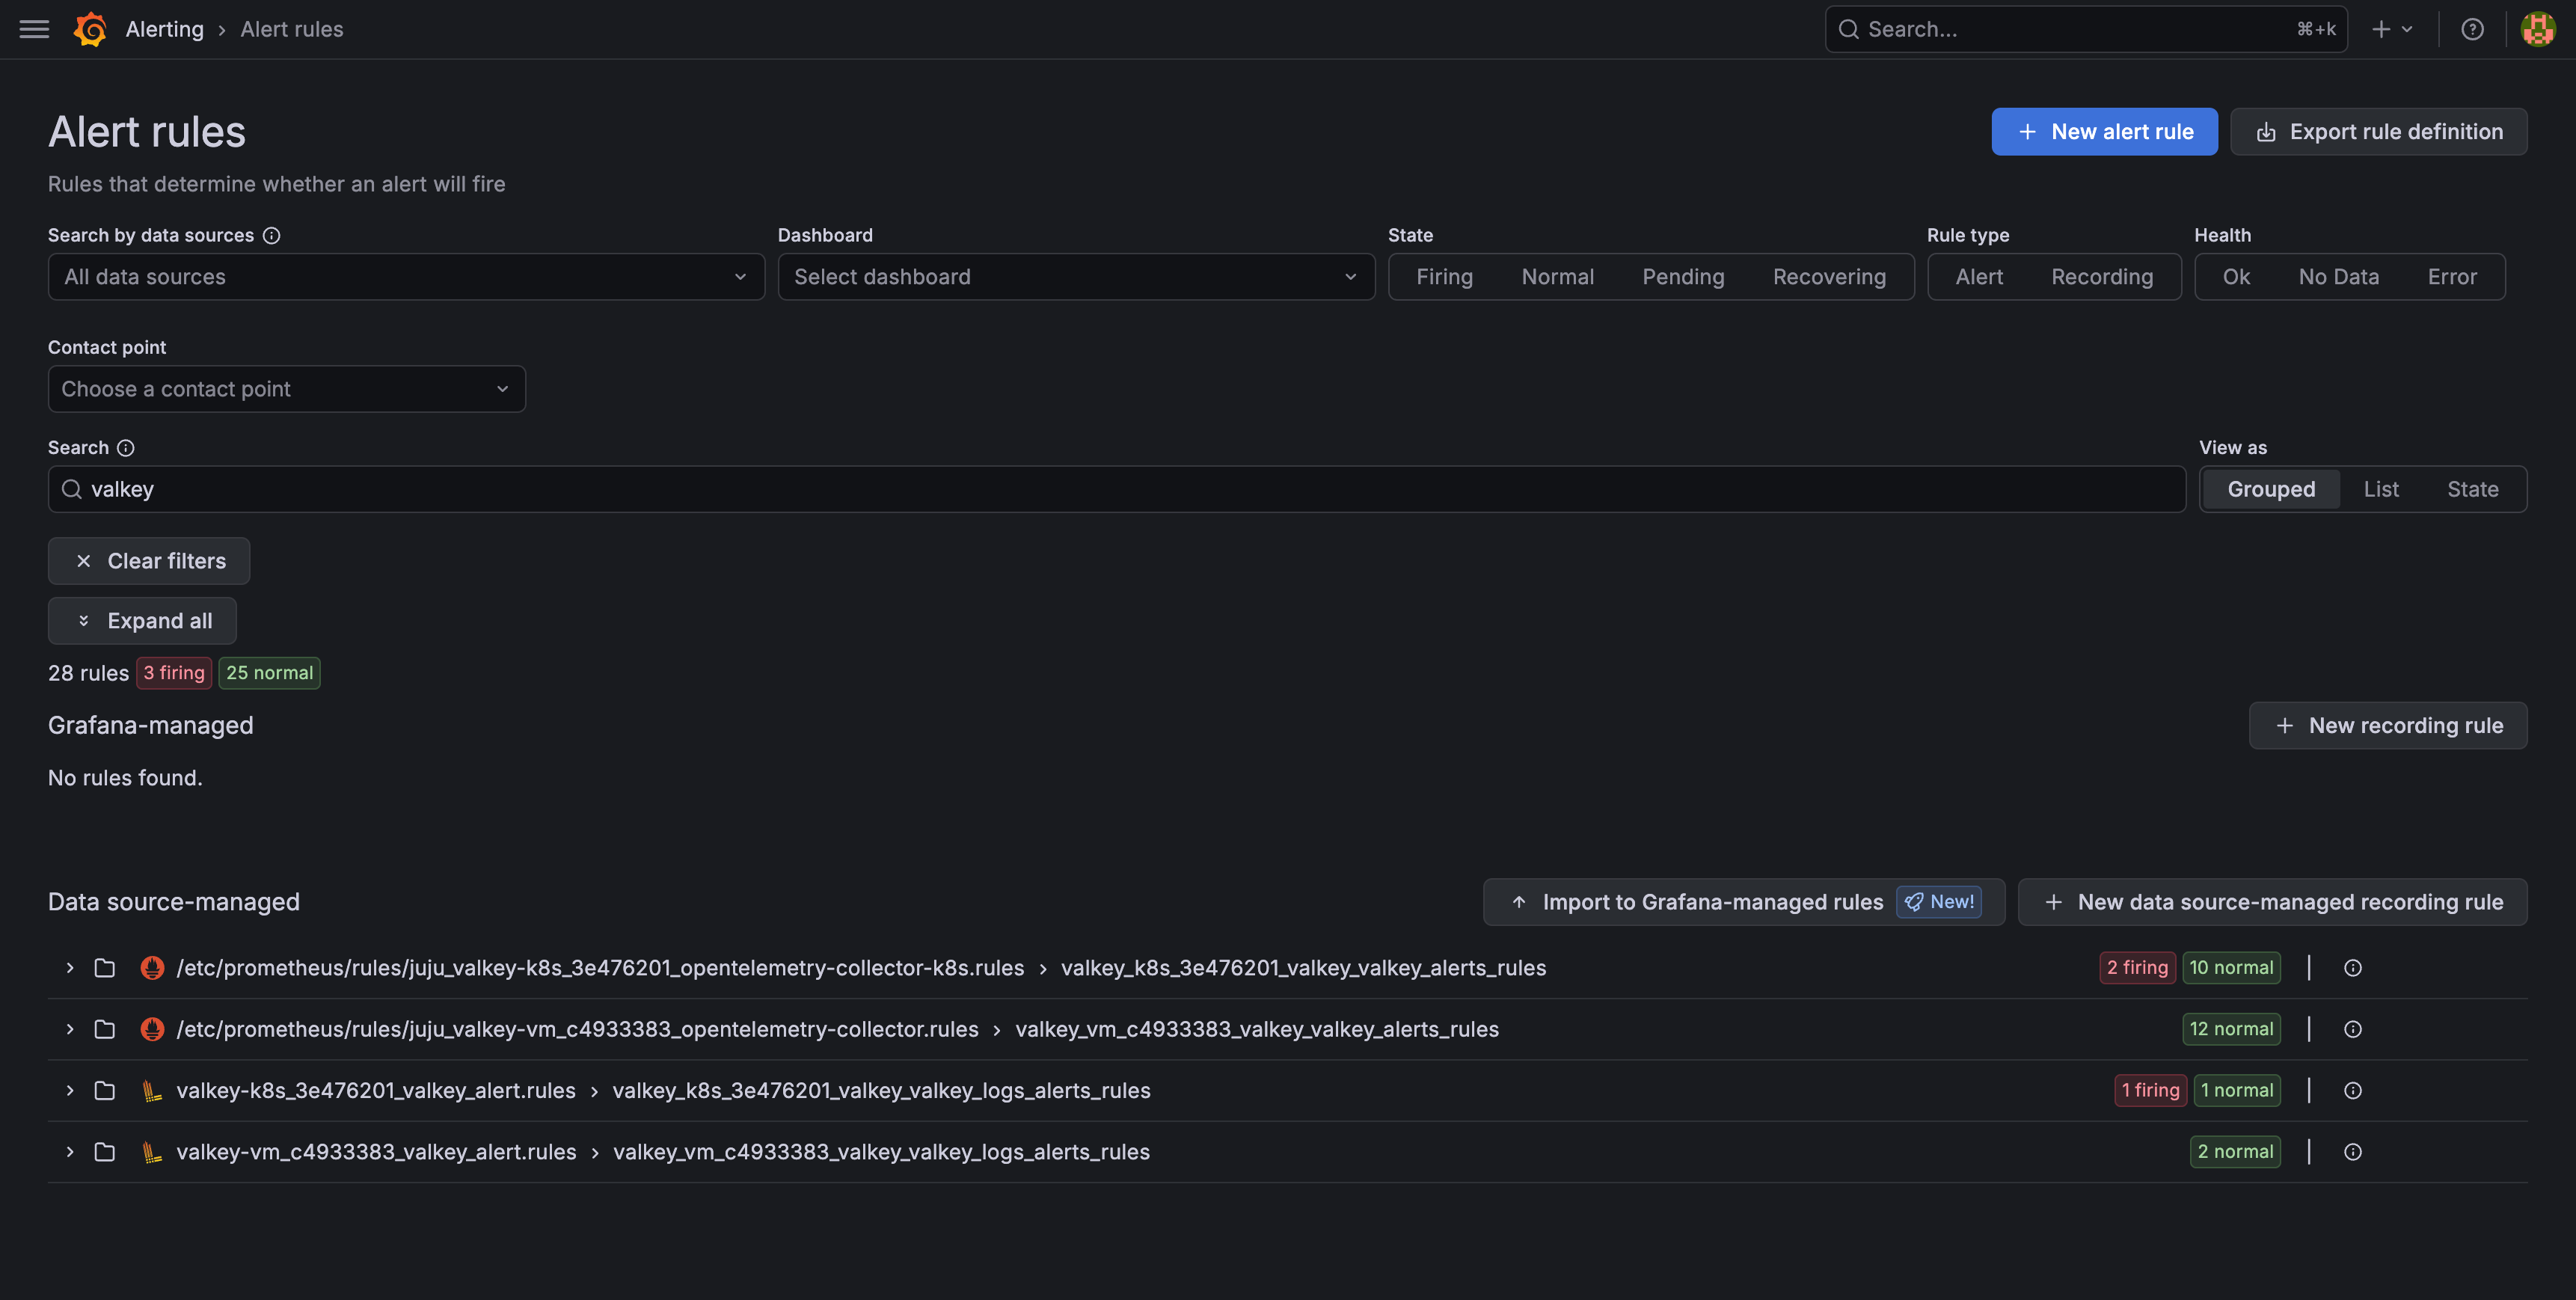Switch view to State
The height and width of the screenshot is (1300, 2576).
tap(2472, 489)
